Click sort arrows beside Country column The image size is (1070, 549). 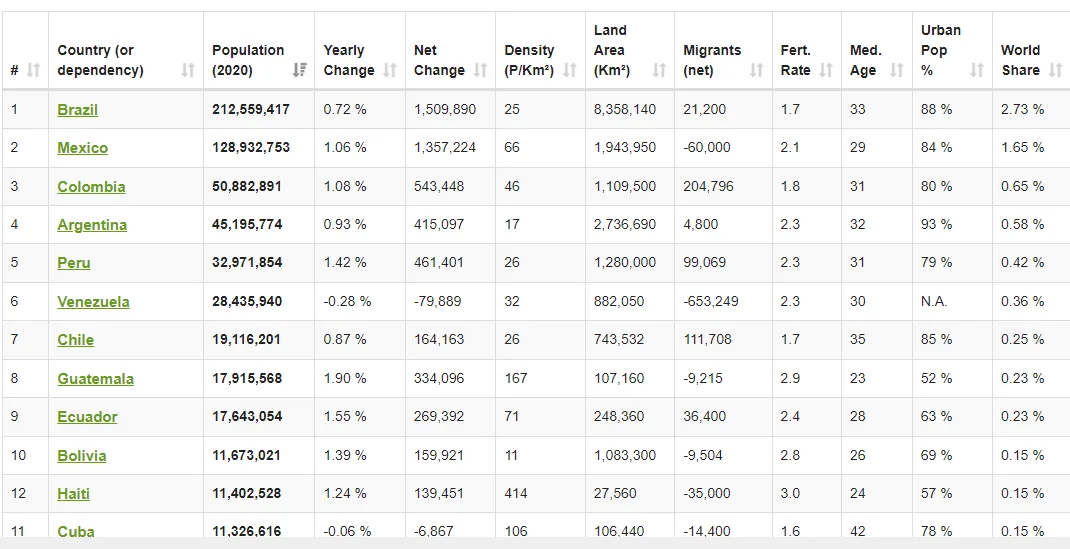point(188,70)
